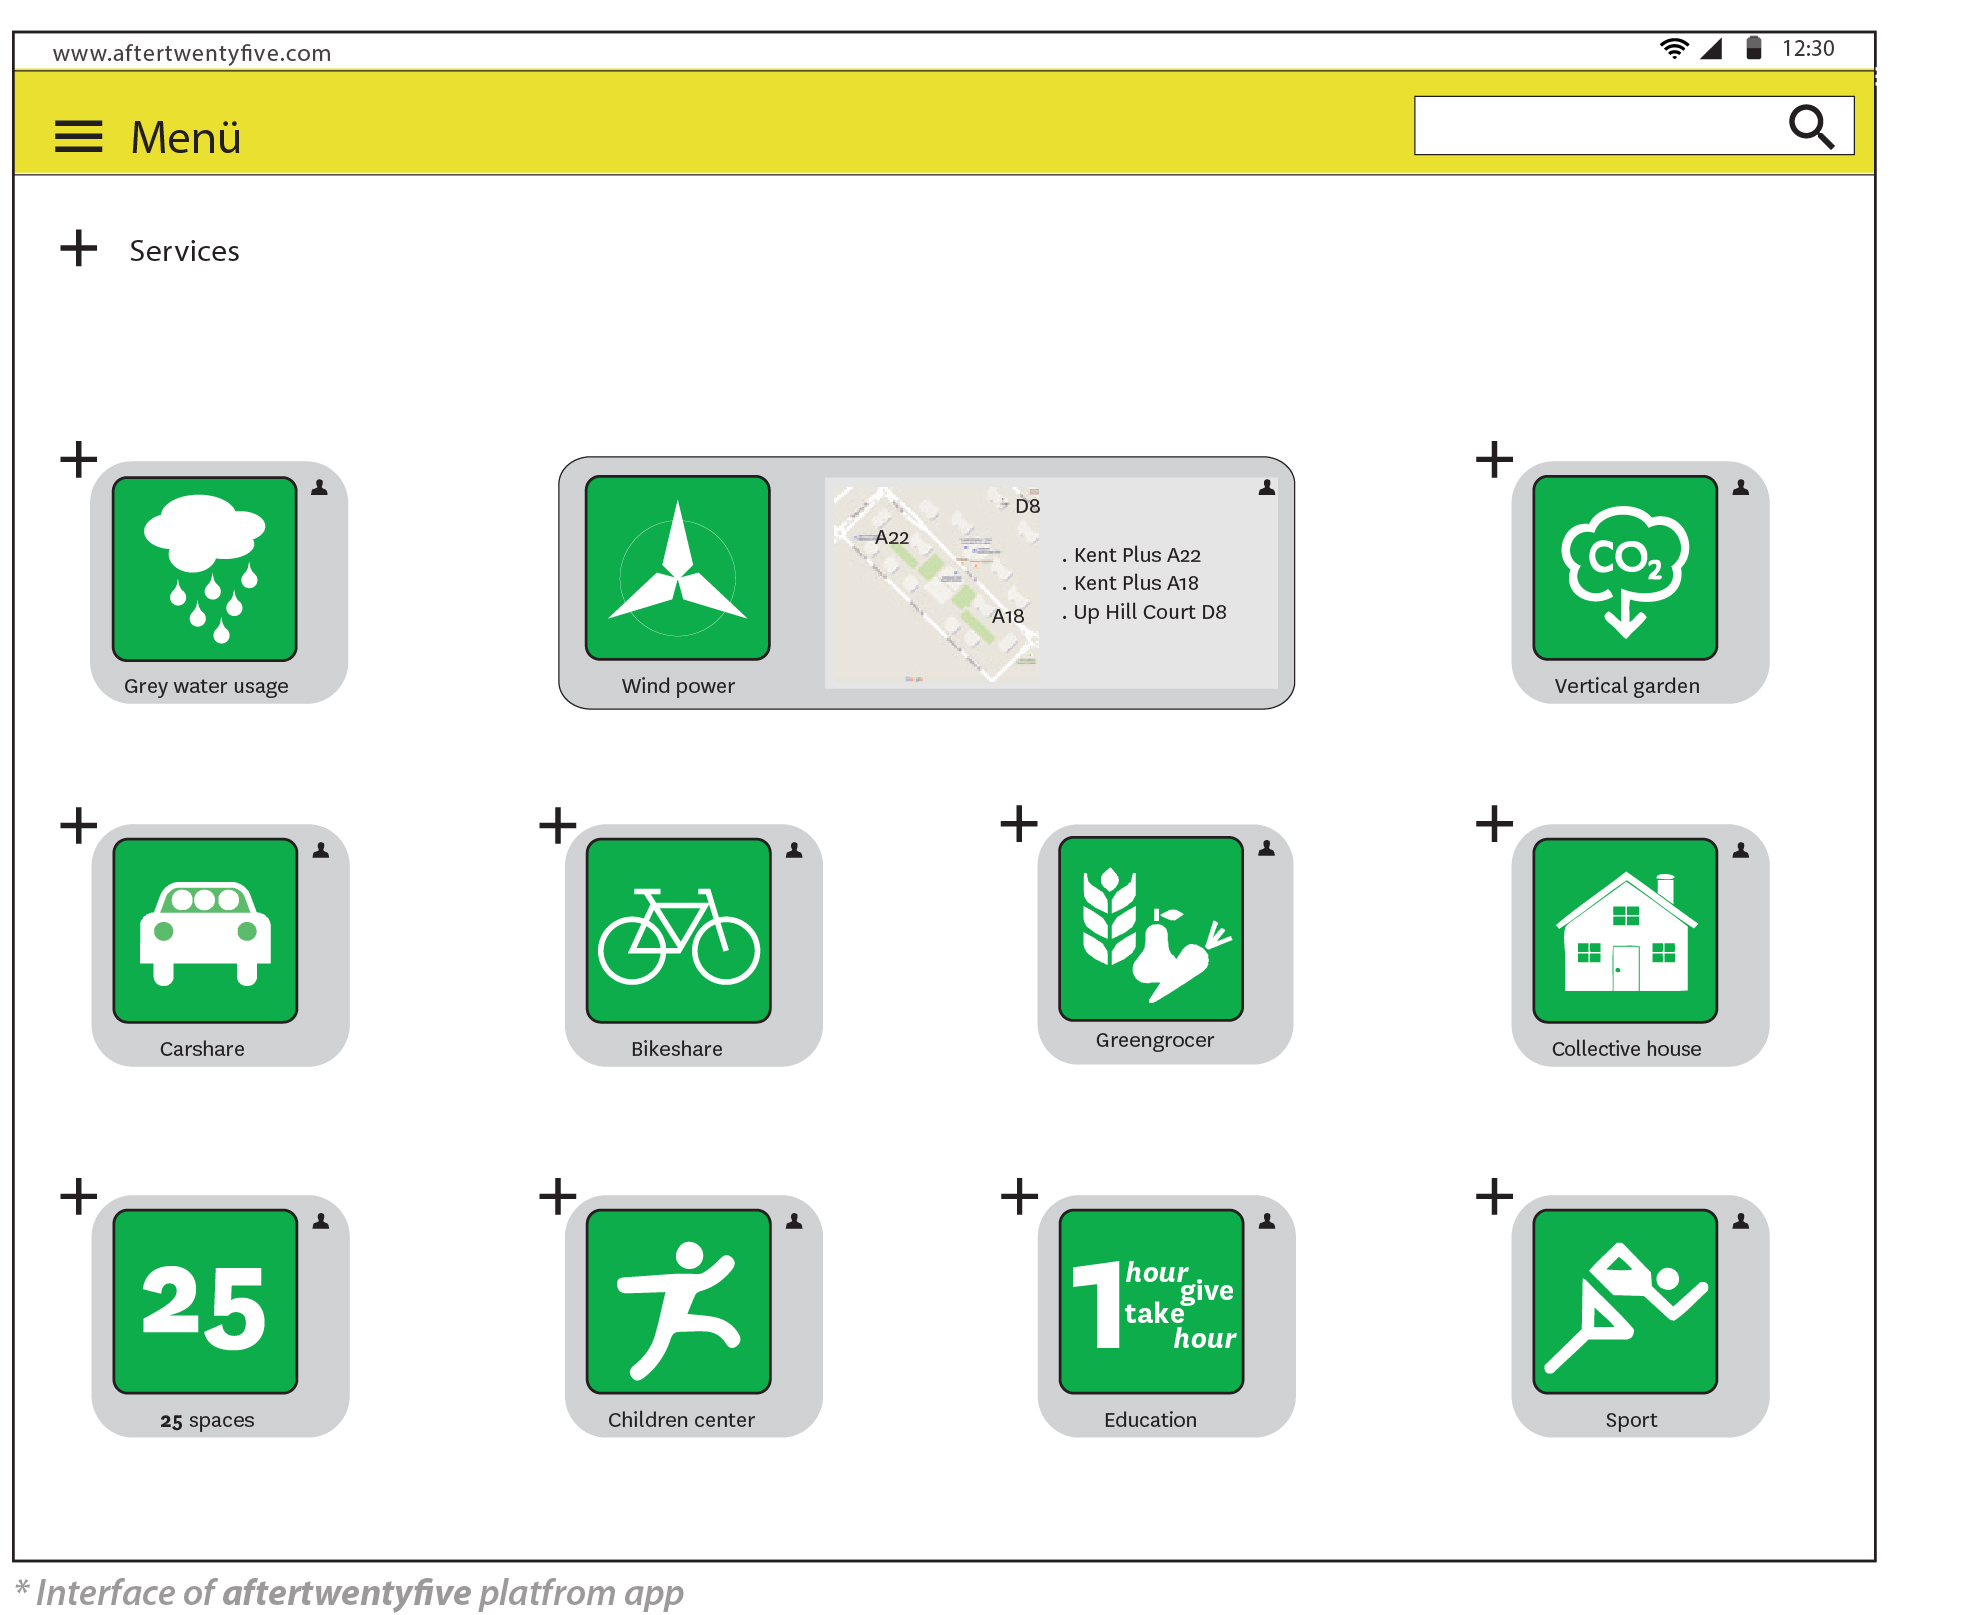Expand the 25 spaces card plus

[x=78, y=1196]
